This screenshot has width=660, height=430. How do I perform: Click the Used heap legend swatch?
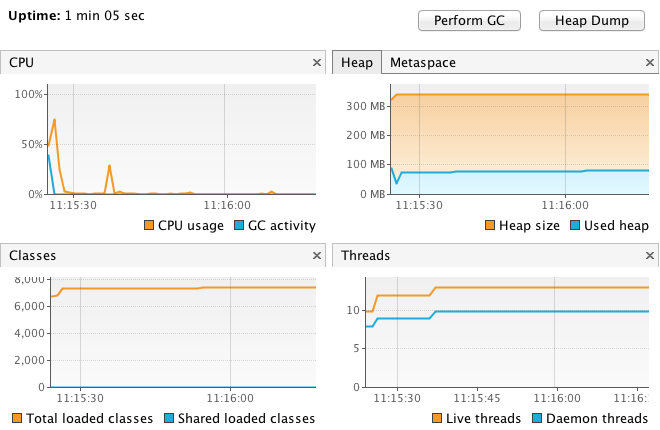pyautogui.click(x=575, y=225)
